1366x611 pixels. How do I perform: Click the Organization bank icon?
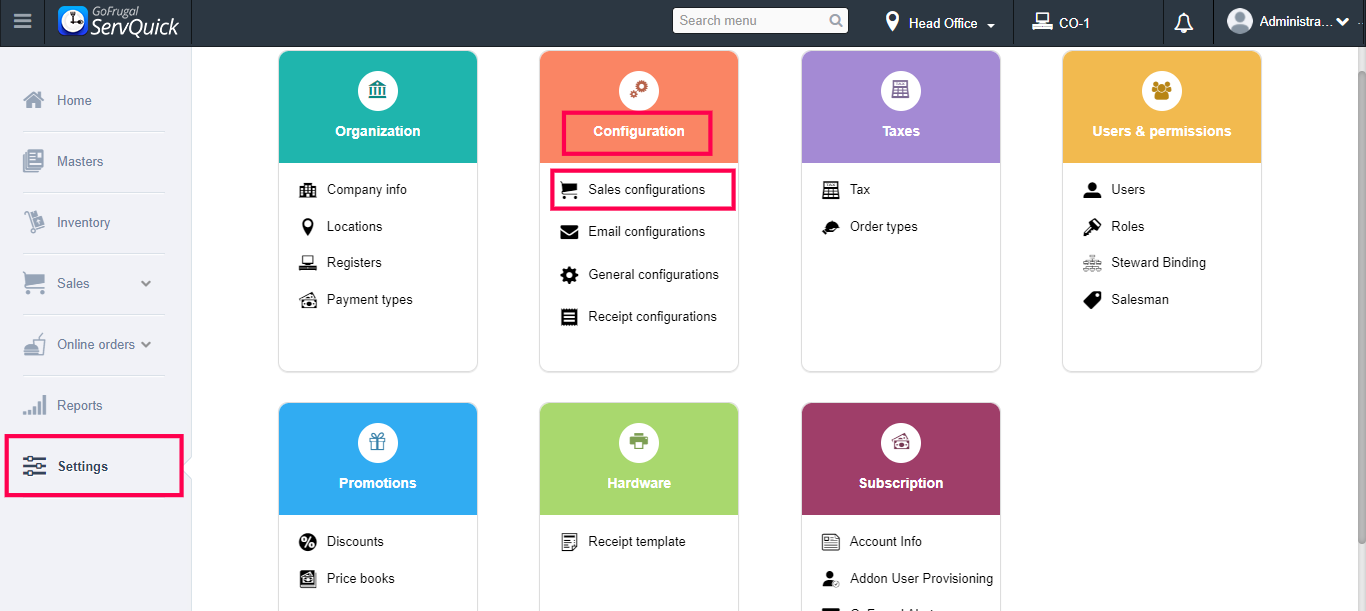tap(378, 91)
